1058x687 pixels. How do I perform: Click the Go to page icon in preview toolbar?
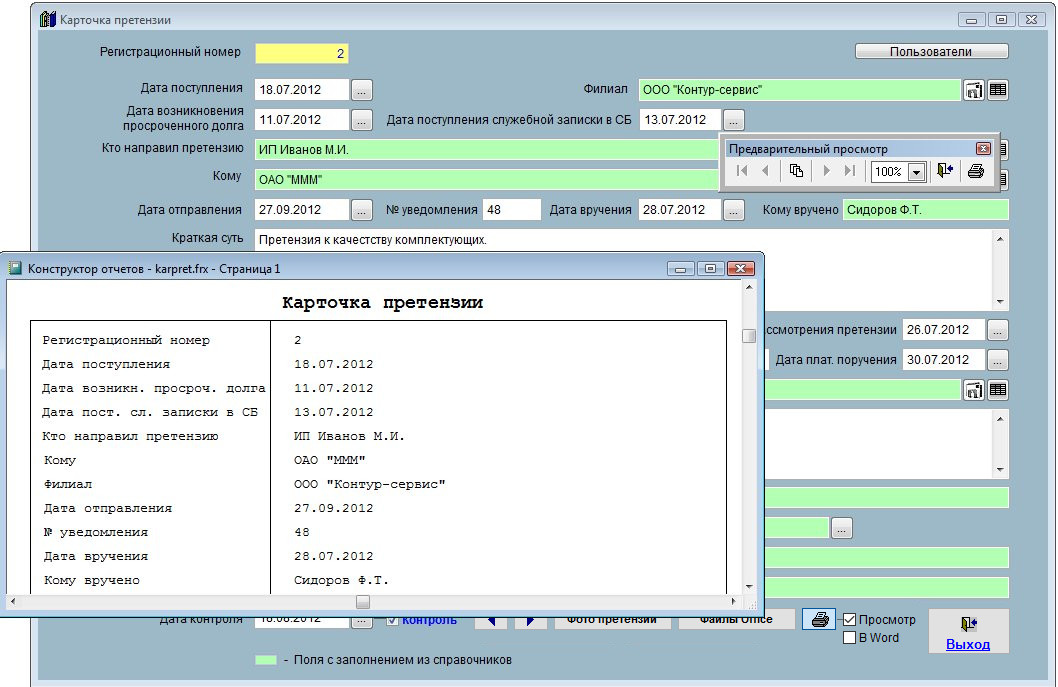coord(796,171)
